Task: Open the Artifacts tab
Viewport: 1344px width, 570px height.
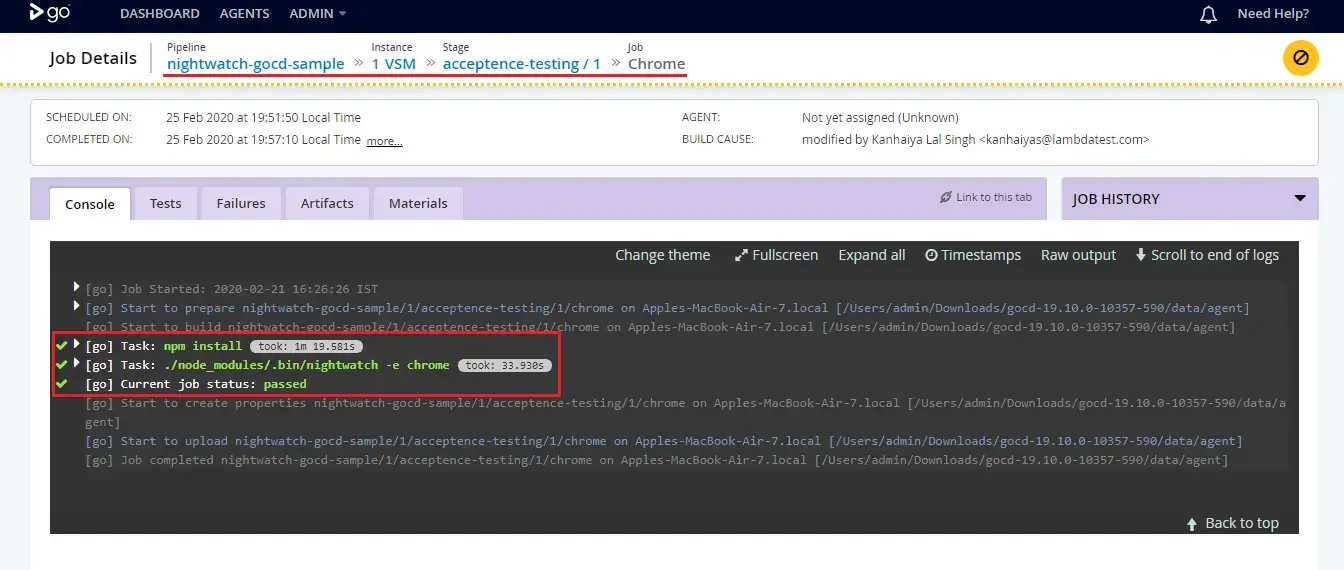Action: (x=327, y=203)
